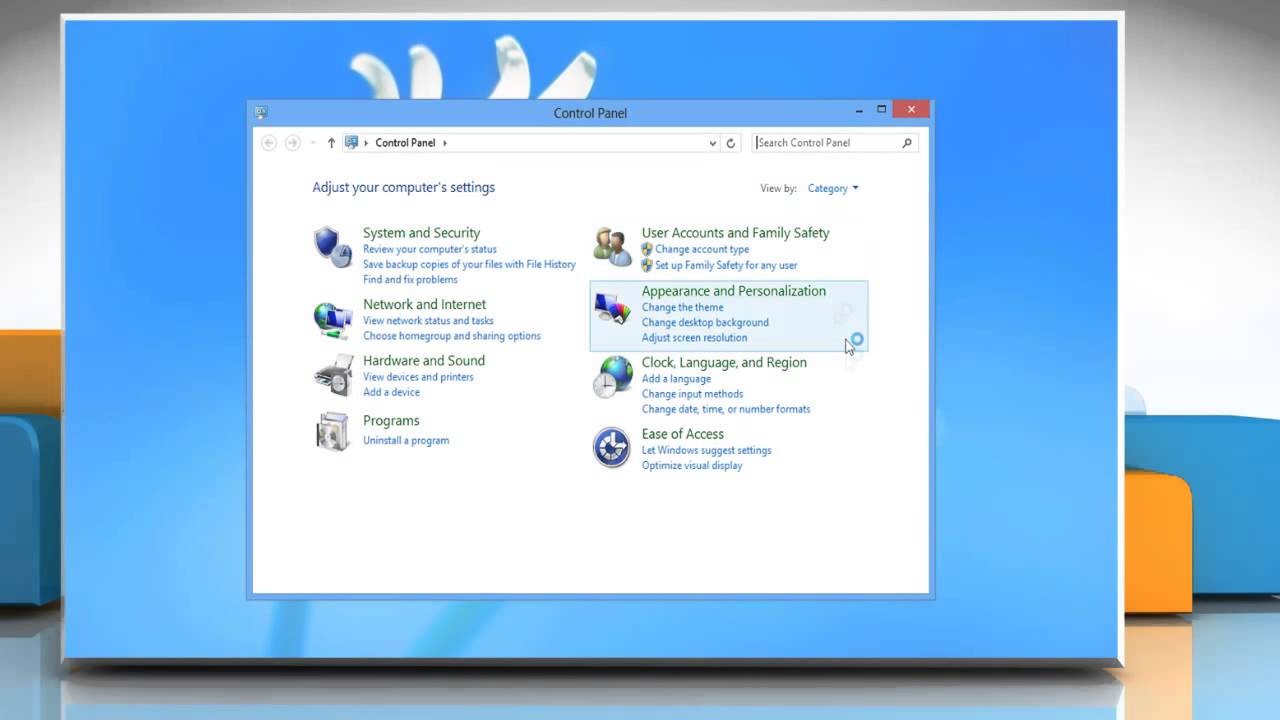Click the Back navigation arrow
Screen dimensions: 1280x720
click(268, 143)
